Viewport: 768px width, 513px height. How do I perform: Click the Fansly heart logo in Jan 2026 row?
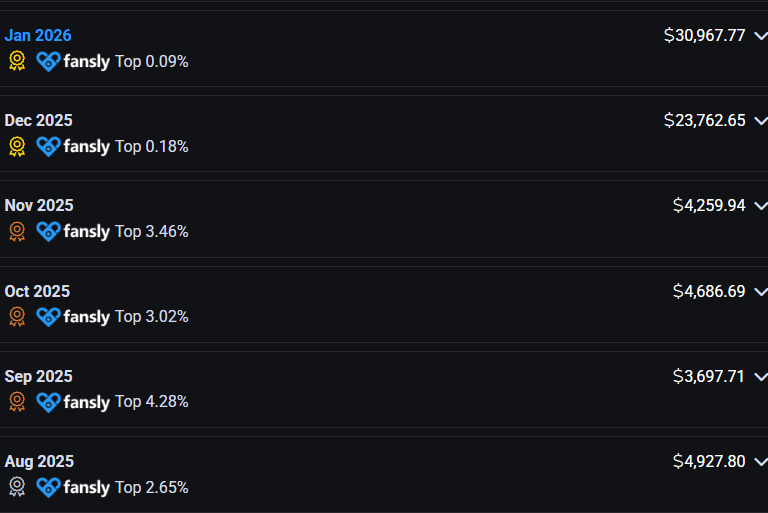pyautogui.click(x=48, y=61)
